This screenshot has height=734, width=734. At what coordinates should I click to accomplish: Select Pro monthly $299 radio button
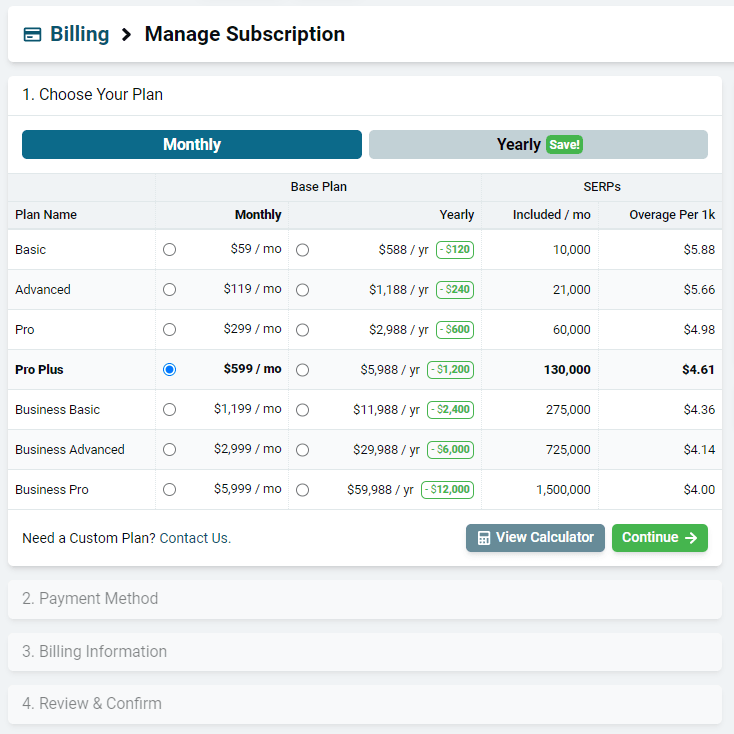(169, 330)
